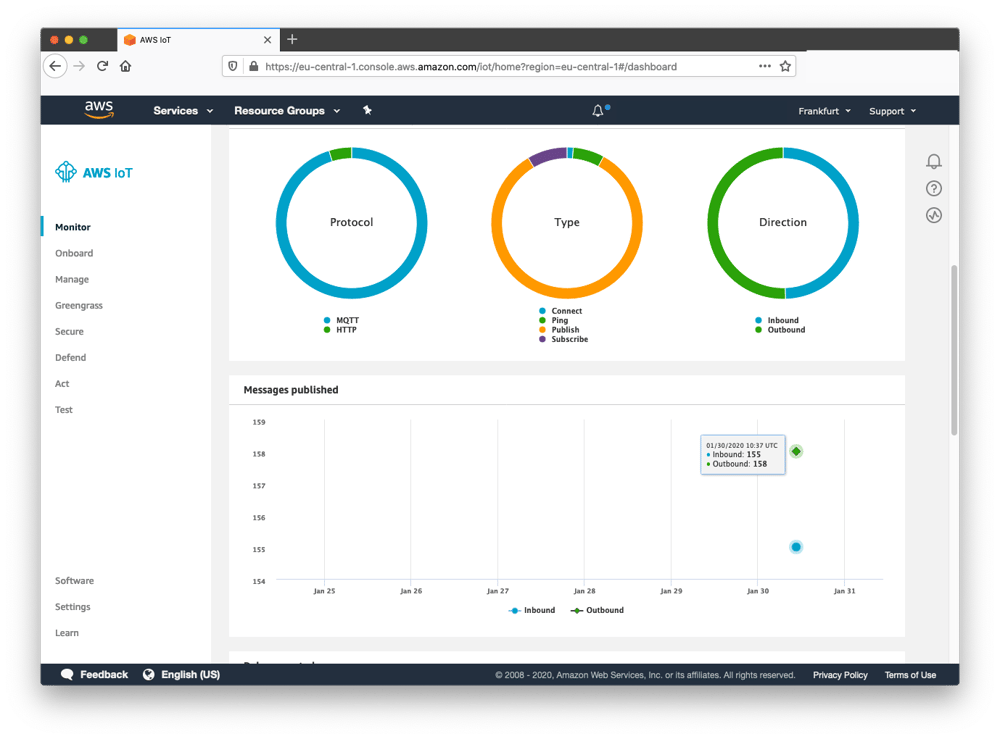Click the "Messages published" heading

coord(291,390)
